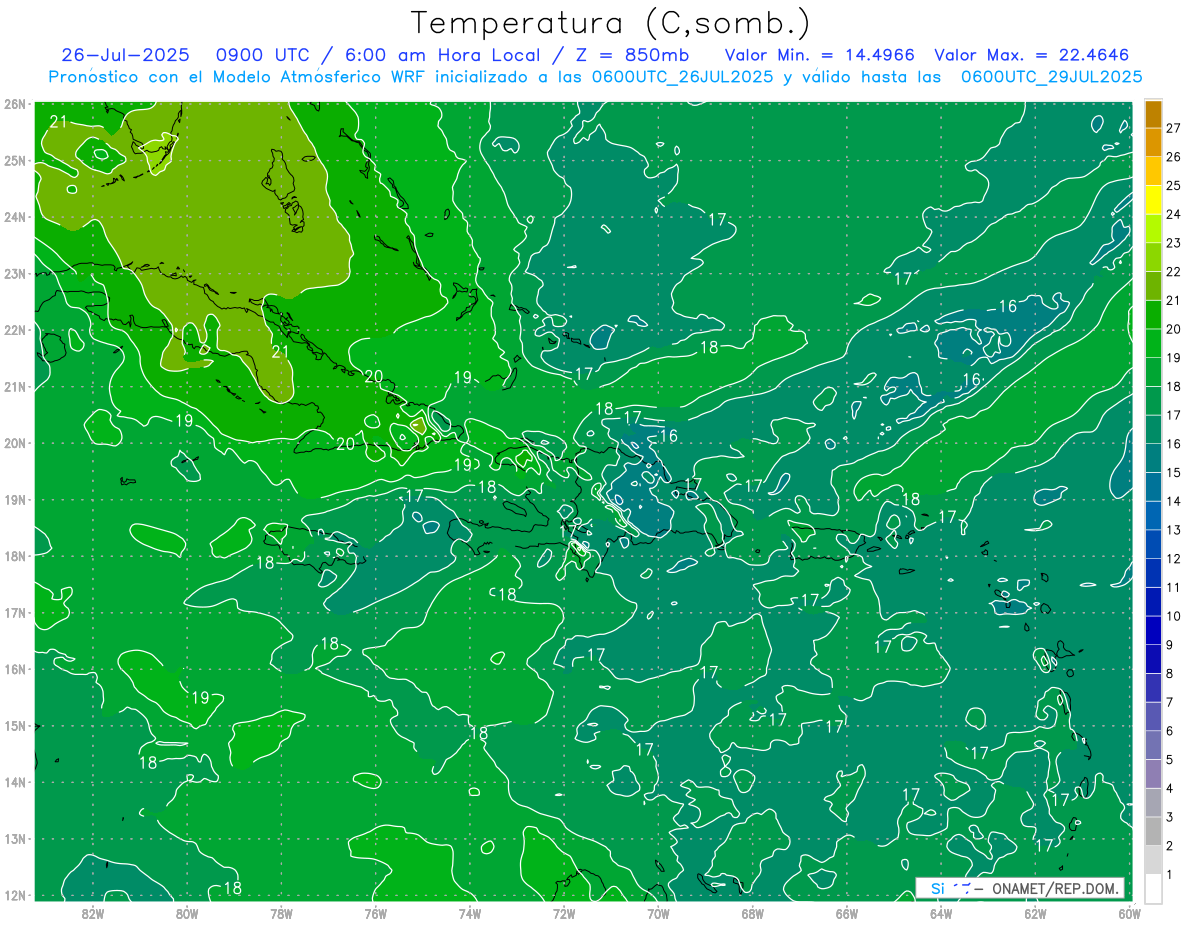Click the color scale label 10
This screenshot has width=1200, height=927.
(x=1173, y=616)
